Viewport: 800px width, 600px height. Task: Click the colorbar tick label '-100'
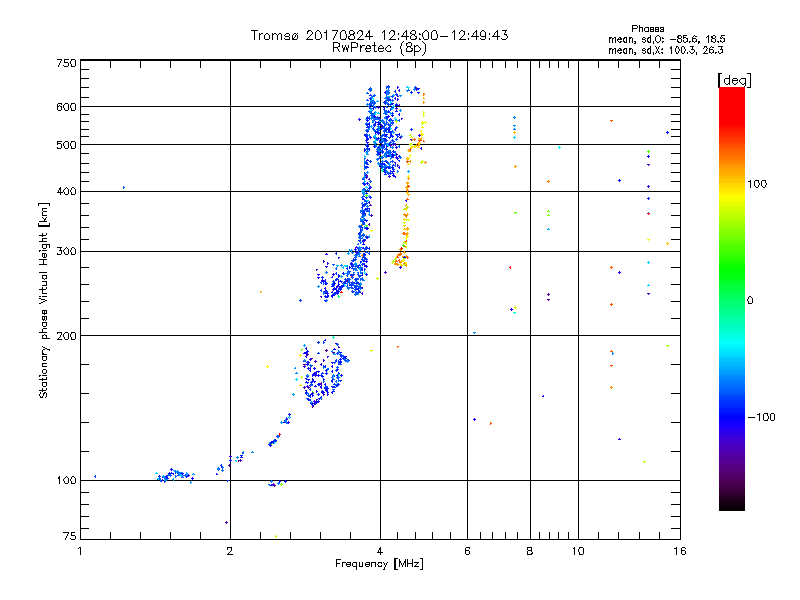(761, 417)
